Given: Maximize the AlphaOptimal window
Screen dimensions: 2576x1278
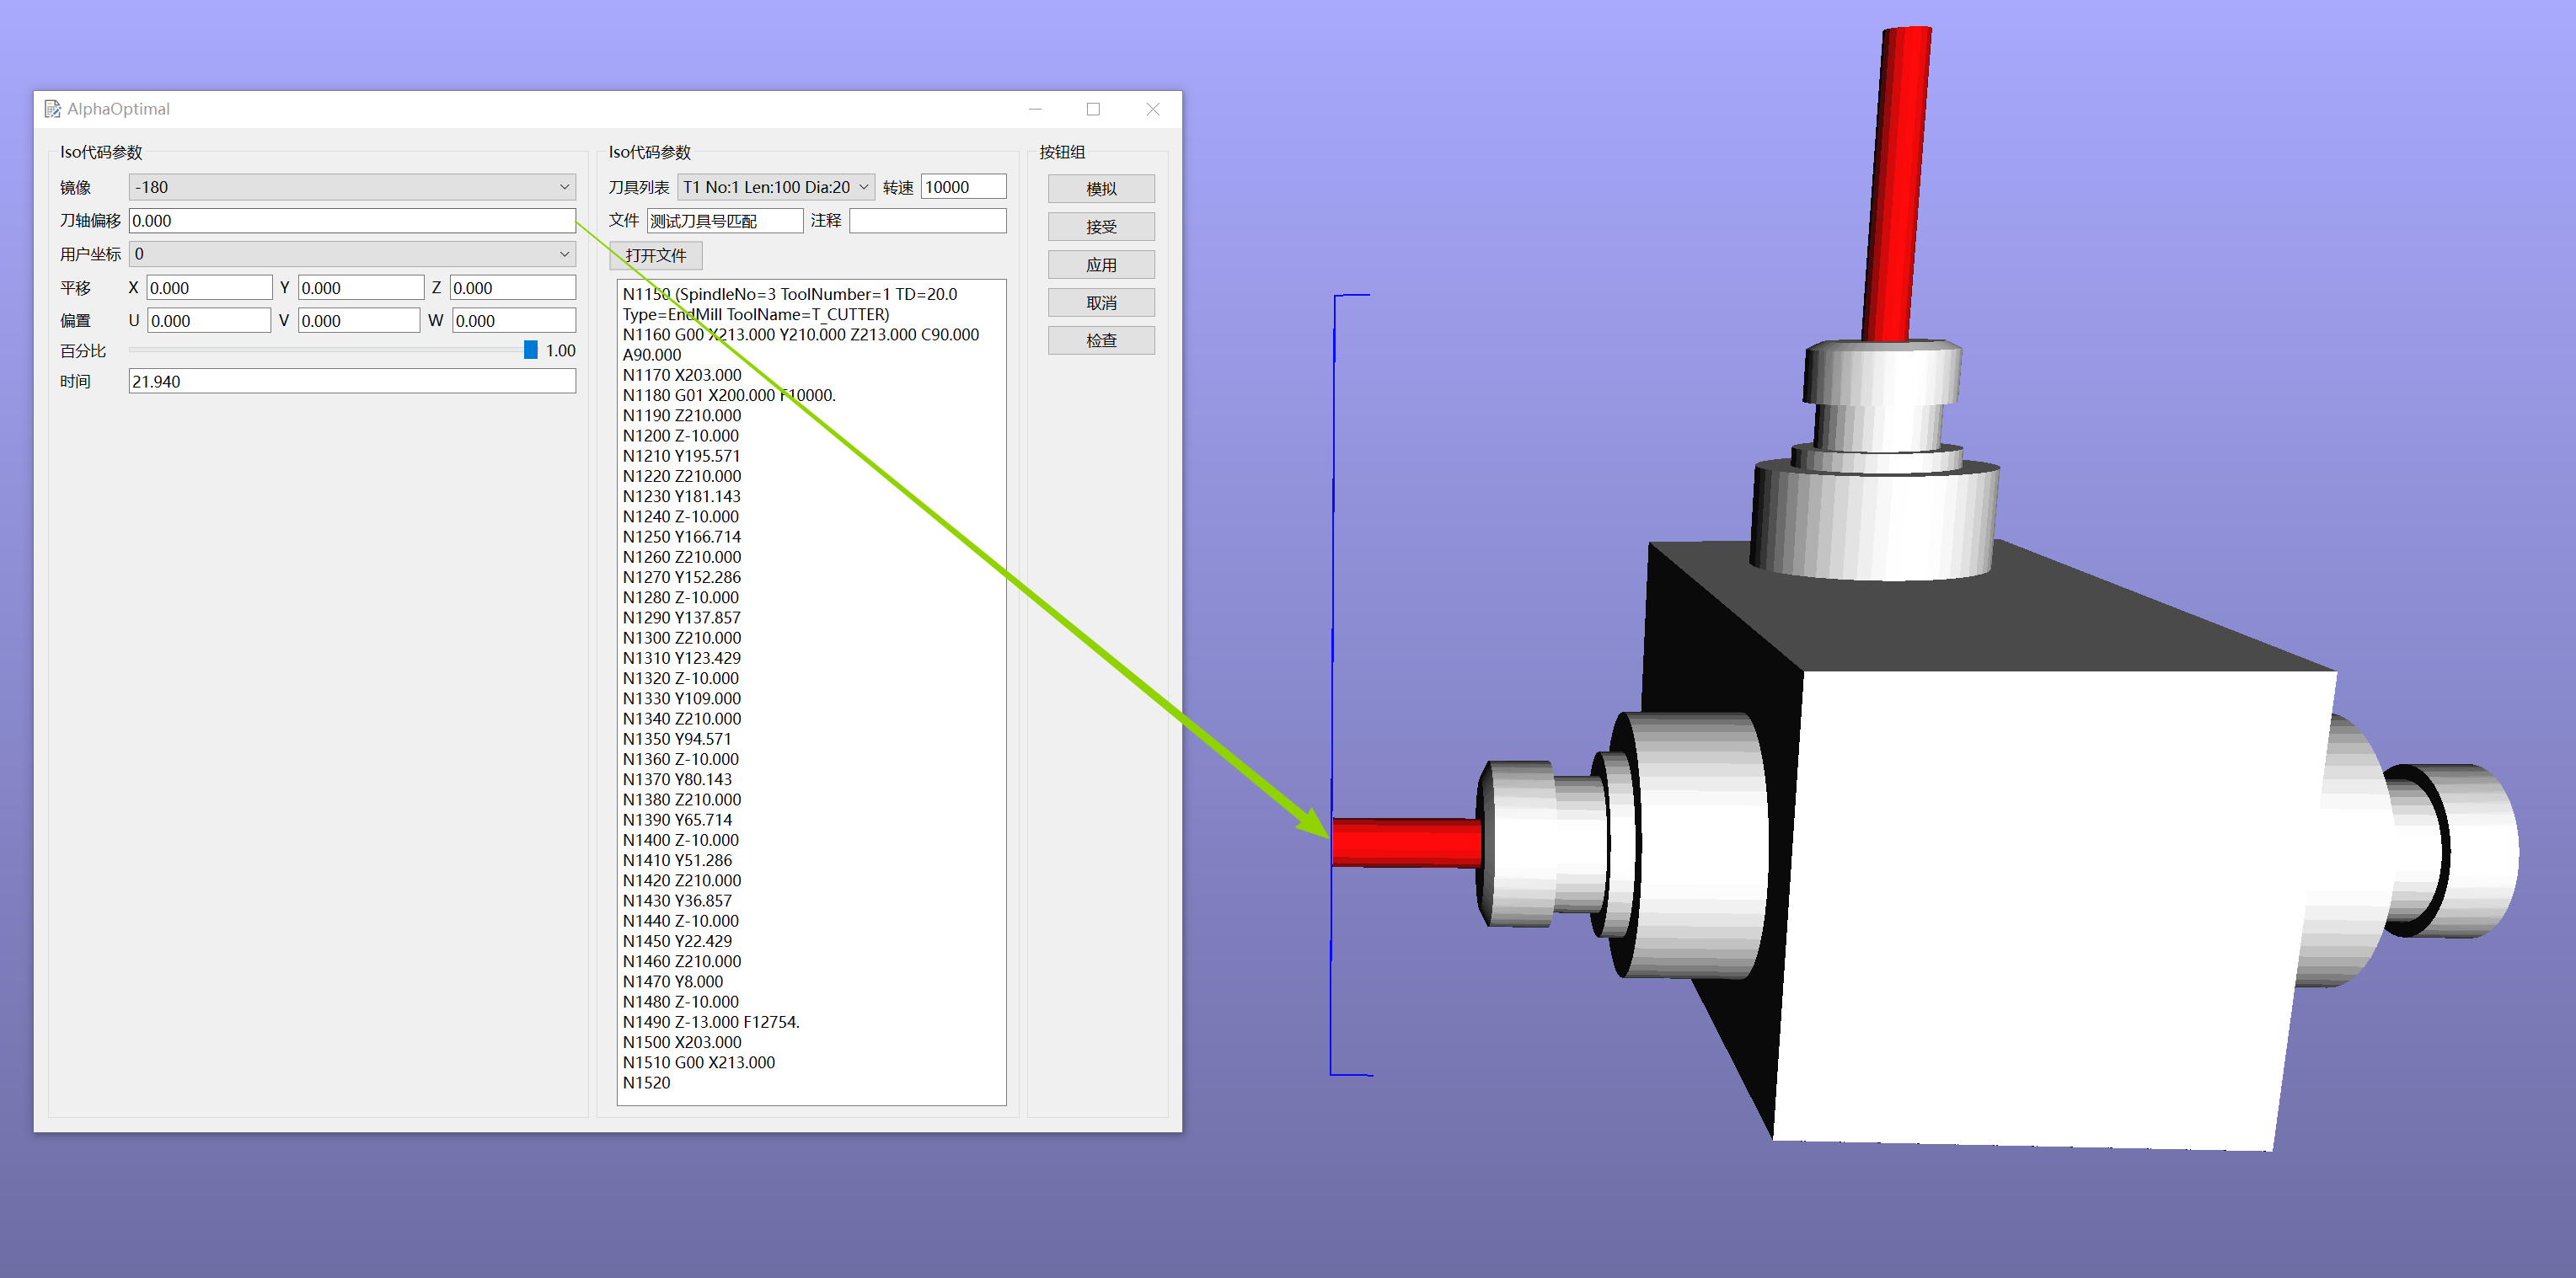Looking at the screenshot, I should pyautogui.click(x=1093, y=109).
